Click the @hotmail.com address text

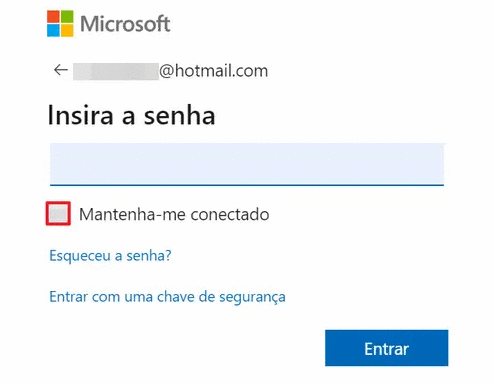213,71
